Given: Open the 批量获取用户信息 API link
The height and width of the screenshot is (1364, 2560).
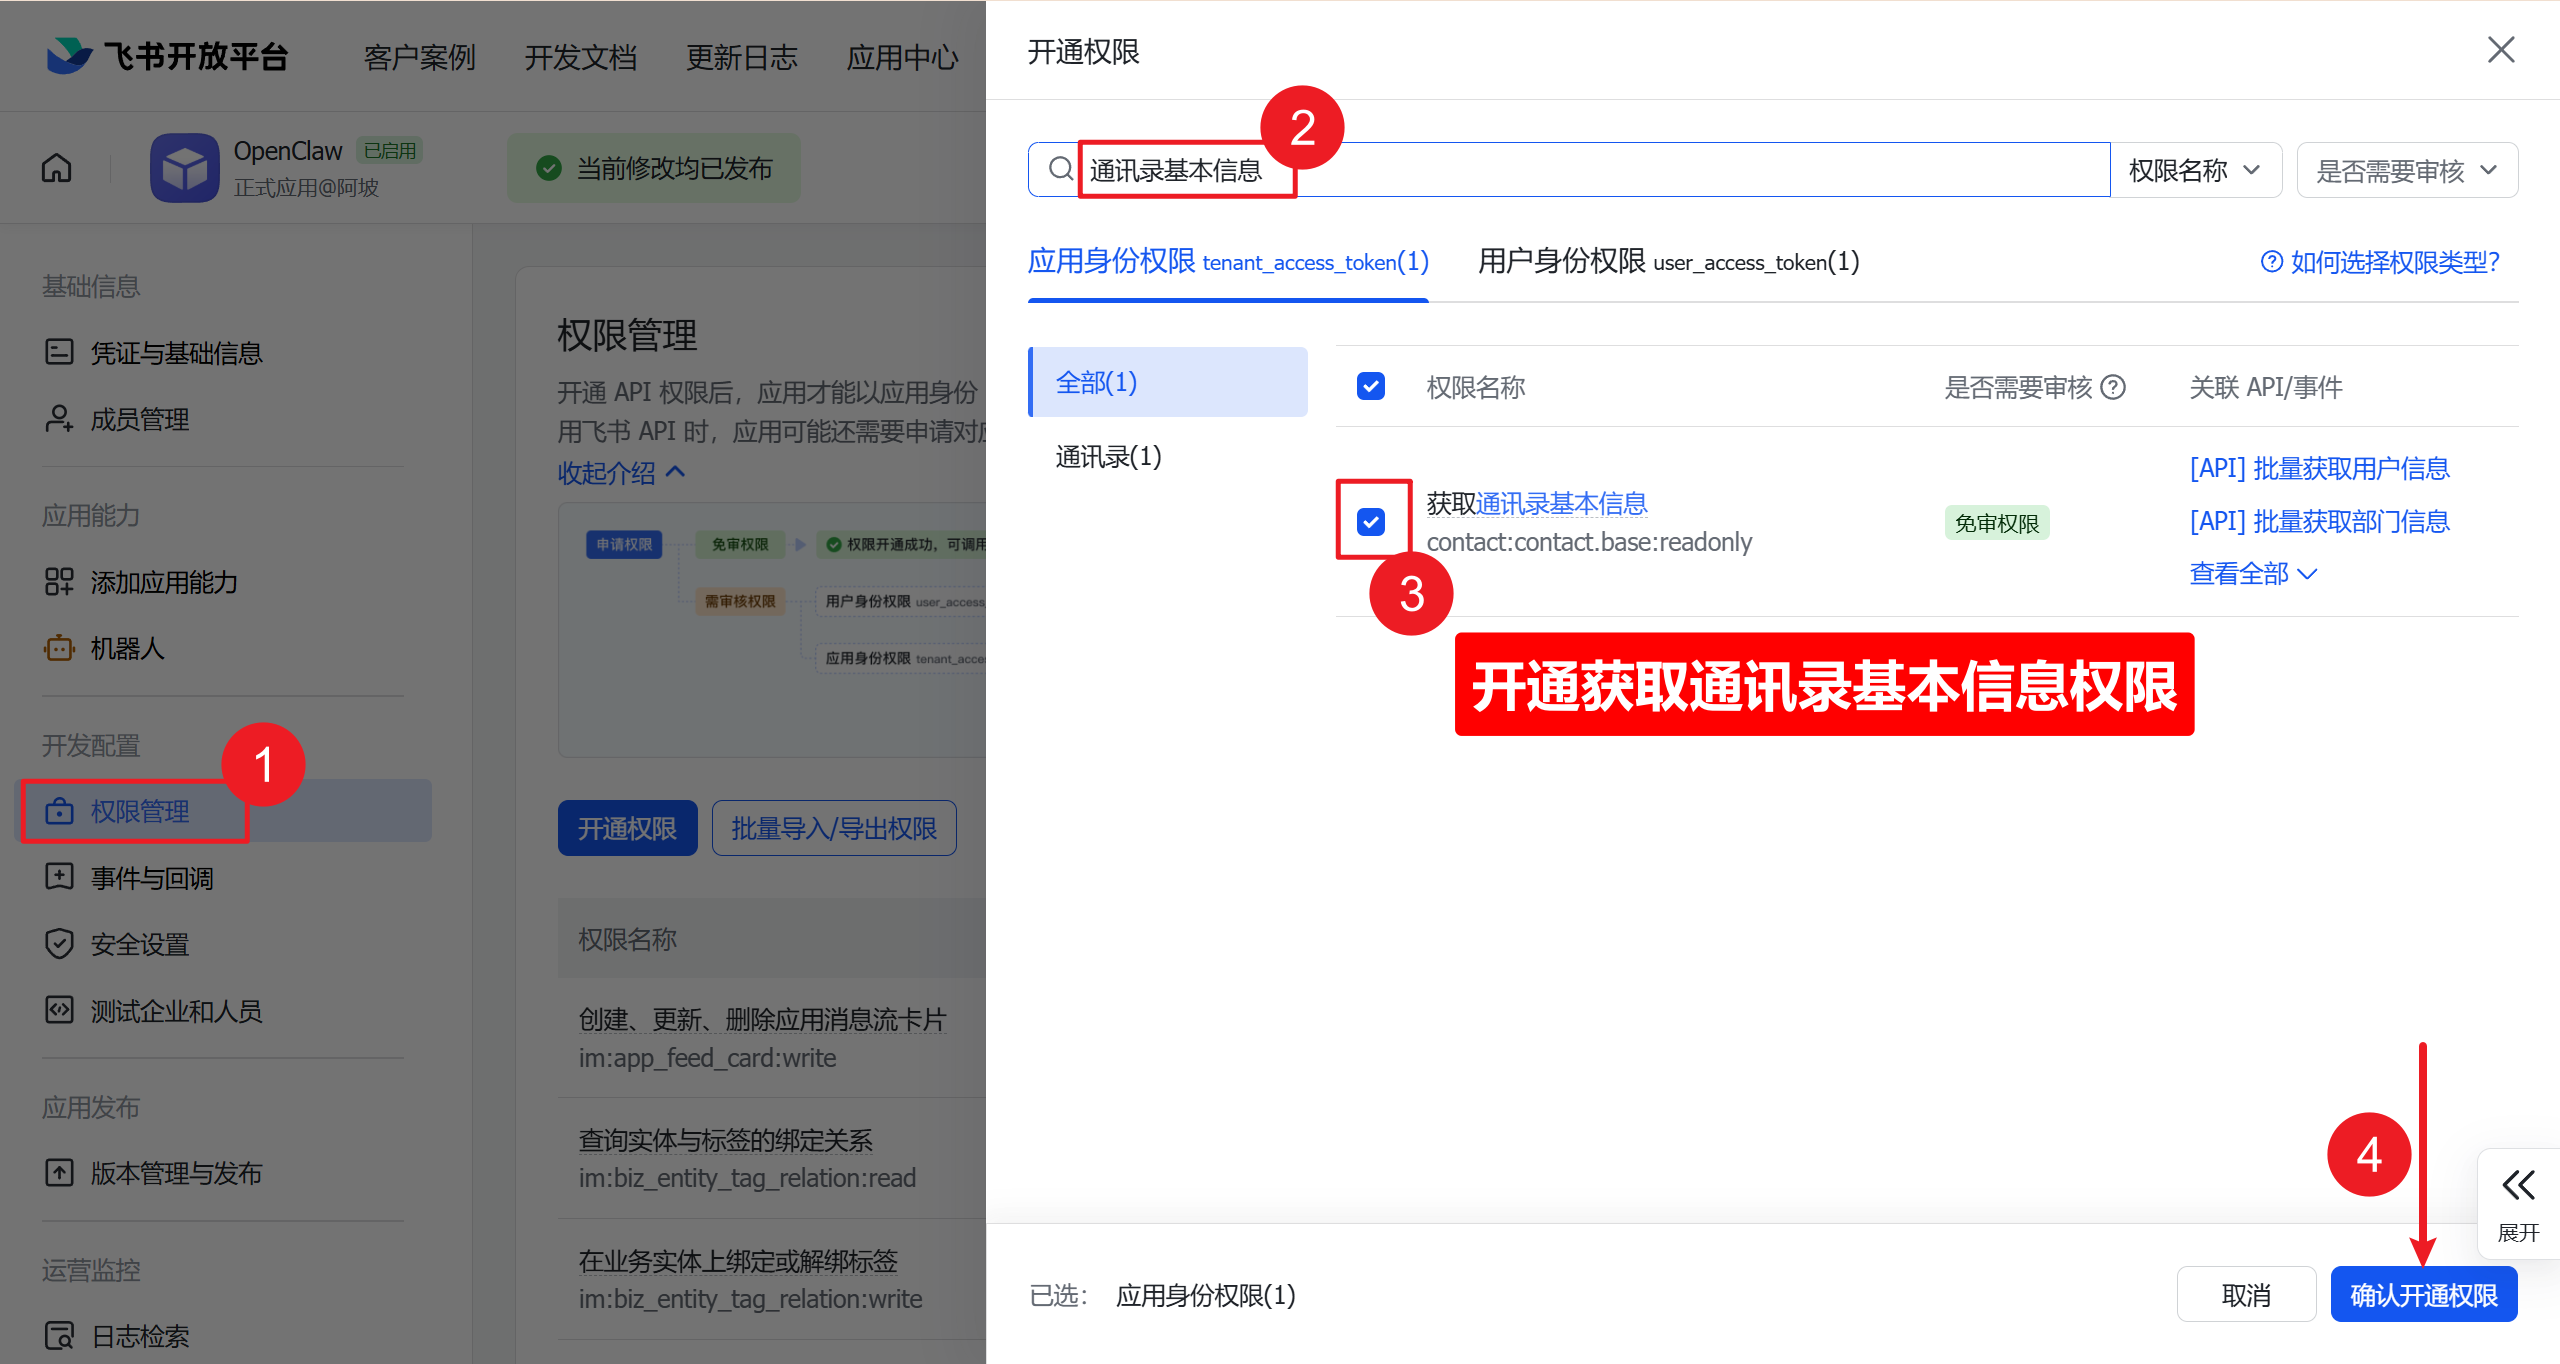Looking at the screenshot, I should coord(2318,468).
